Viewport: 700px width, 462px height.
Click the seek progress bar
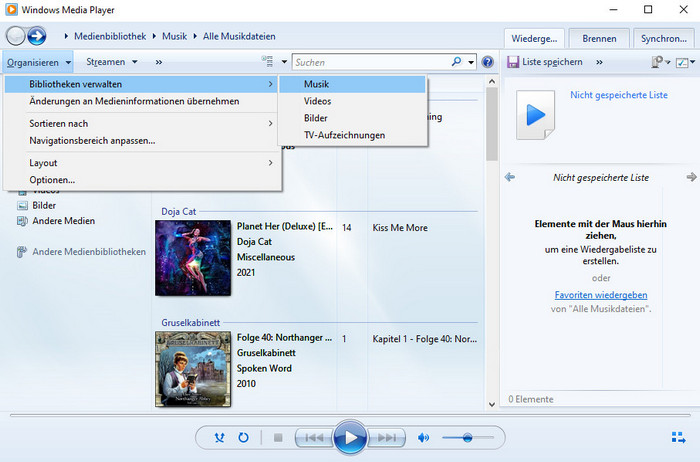350,415
